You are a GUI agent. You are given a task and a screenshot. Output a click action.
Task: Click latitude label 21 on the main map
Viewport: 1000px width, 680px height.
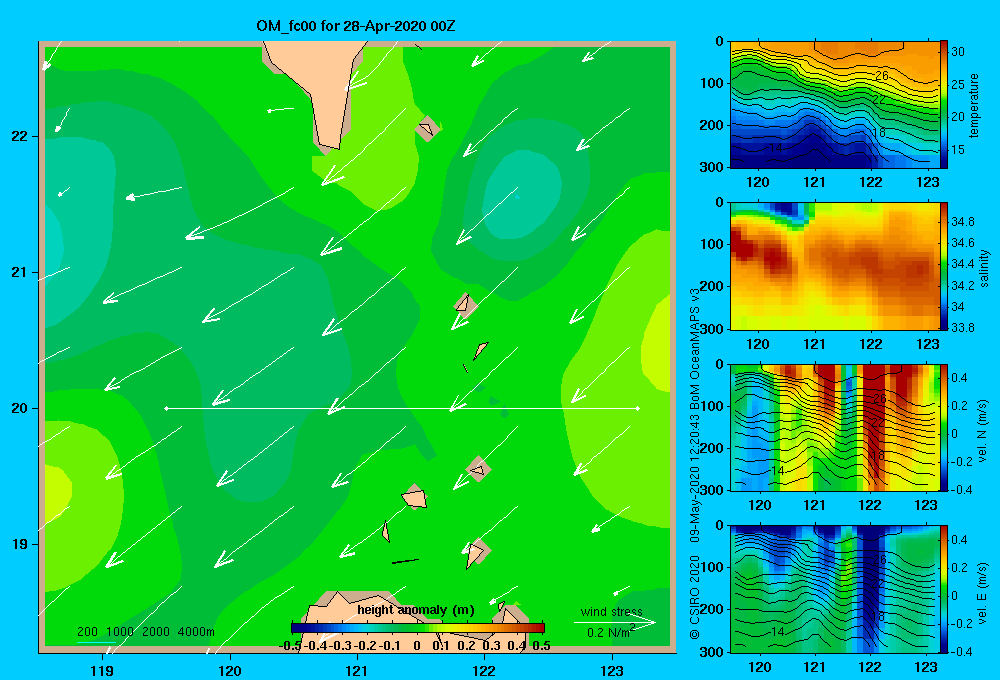pyautogui.click(x=20, y=272)
